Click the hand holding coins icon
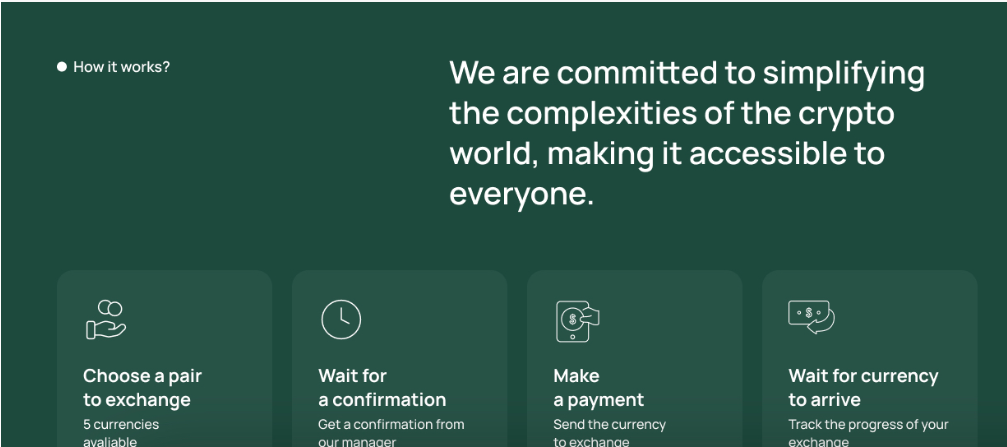Screen dimensions: 1007x447 (x=106, y=319)
